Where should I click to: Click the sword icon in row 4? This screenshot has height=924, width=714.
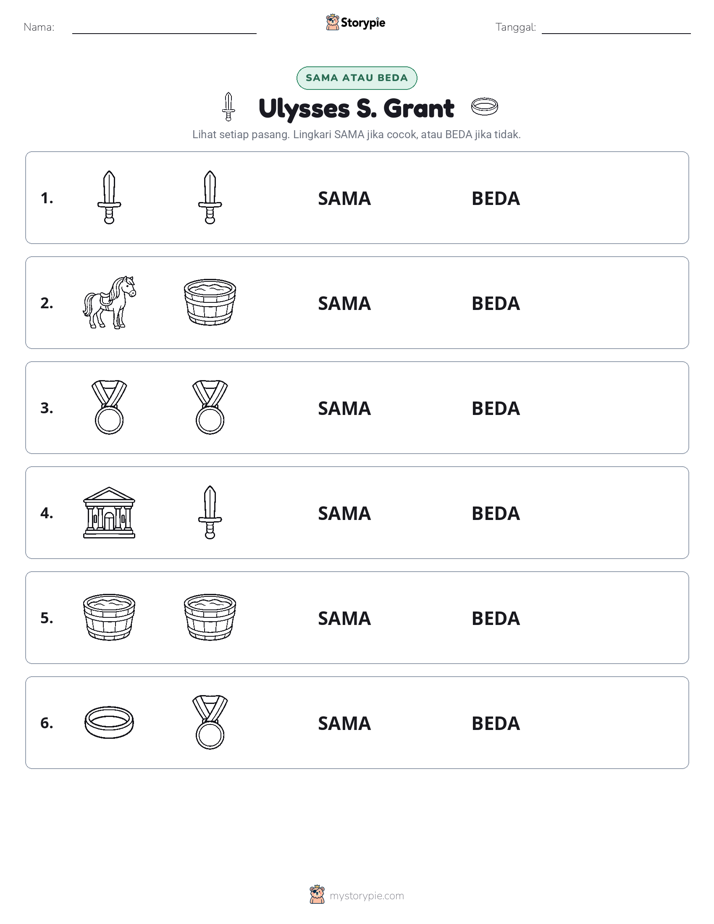coord(210,512)
